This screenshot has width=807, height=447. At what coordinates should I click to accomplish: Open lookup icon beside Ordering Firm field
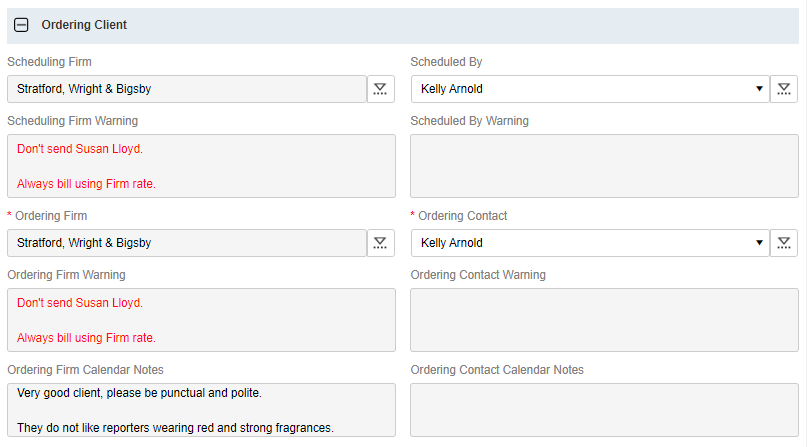click(380, 243)
